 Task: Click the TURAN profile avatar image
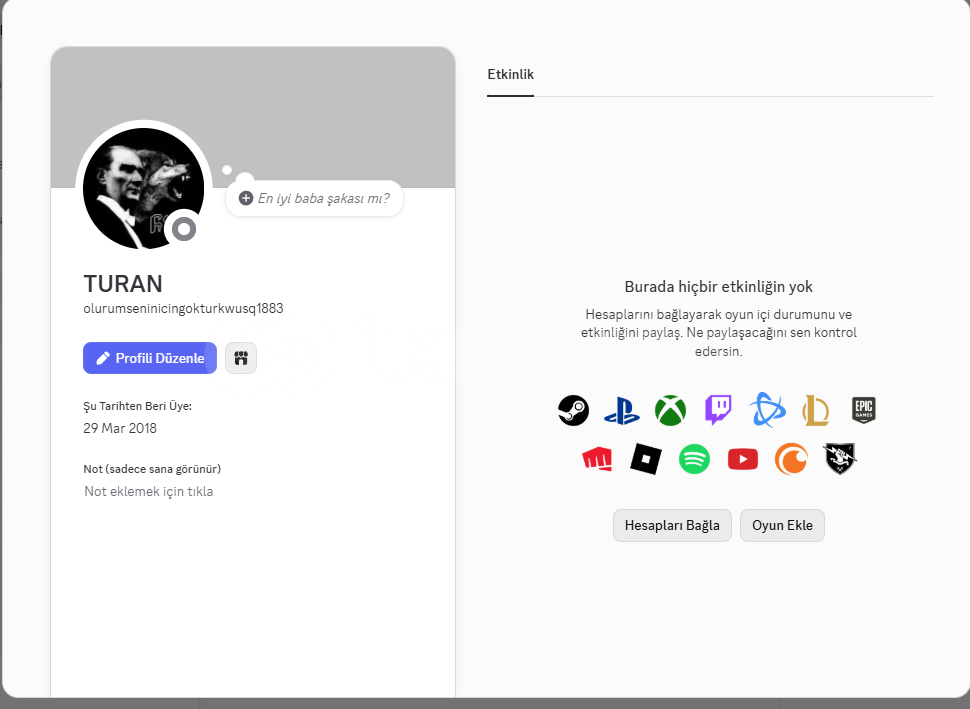pyautogui.click(x=144, y=188)
